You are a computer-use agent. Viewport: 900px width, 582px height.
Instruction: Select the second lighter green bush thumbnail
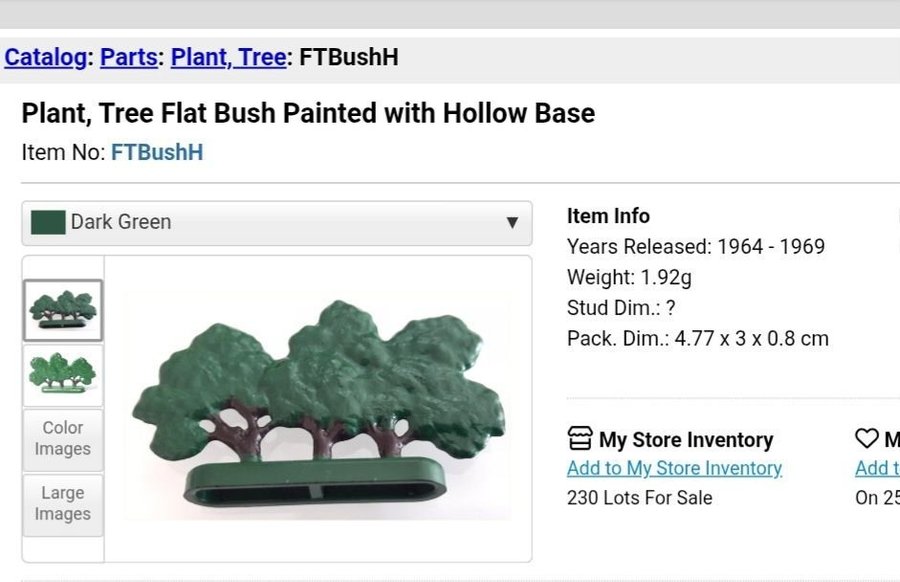63,375
